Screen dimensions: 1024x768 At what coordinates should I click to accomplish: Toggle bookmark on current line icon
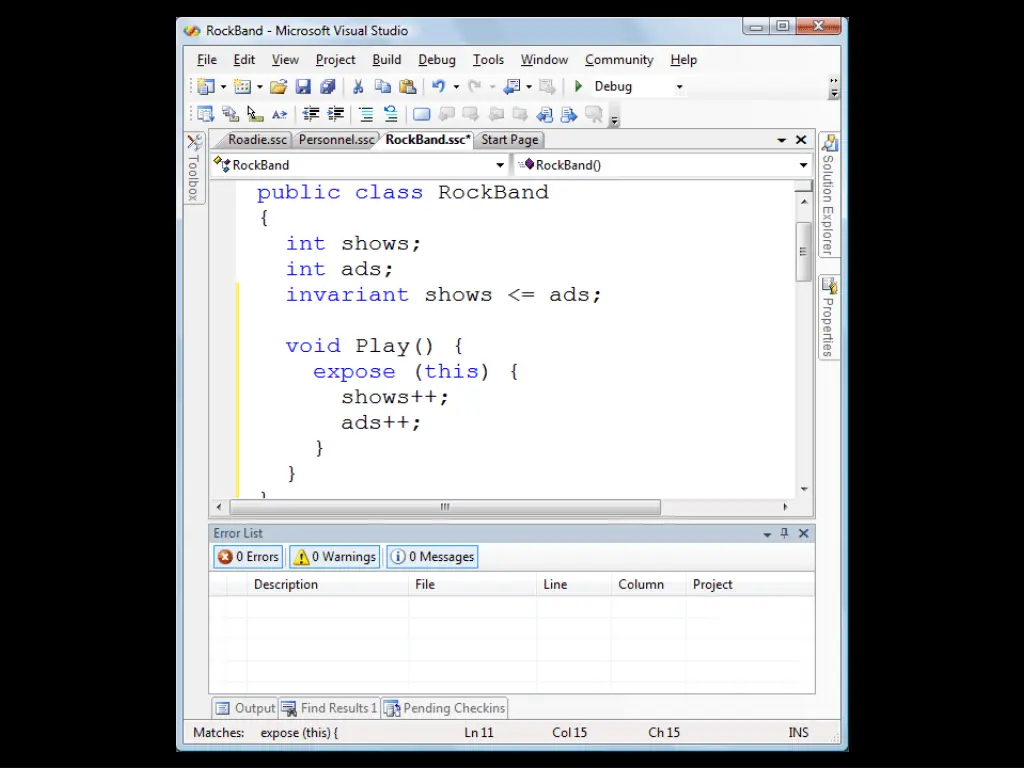click(422, 114)
